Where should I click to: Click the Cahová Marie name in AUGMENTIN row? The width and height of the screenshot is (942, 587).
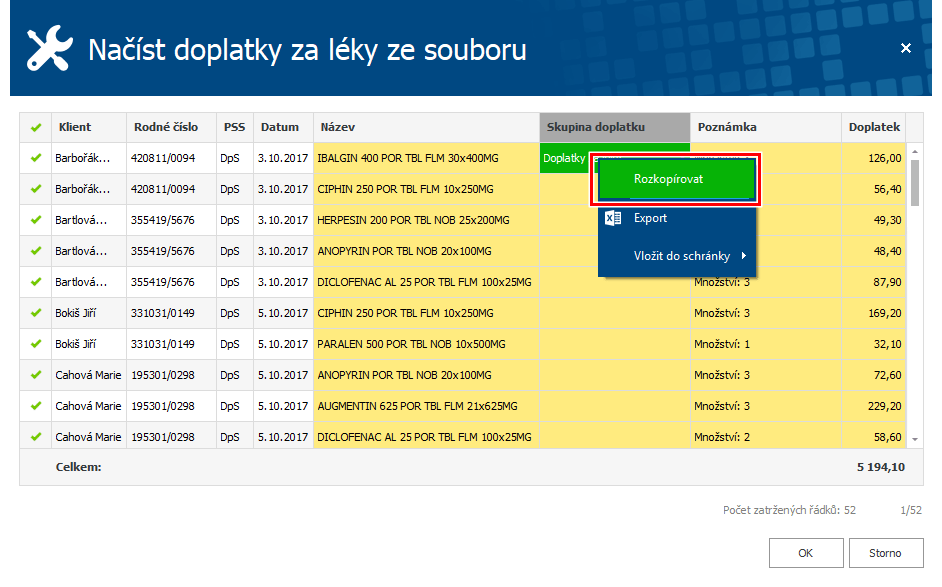[88, 406]
